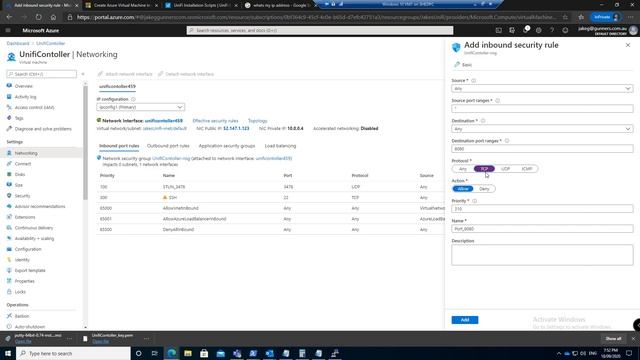The image size is (640, 360).
Task: Select the STUN_3478 rule row
Action: 270,187
